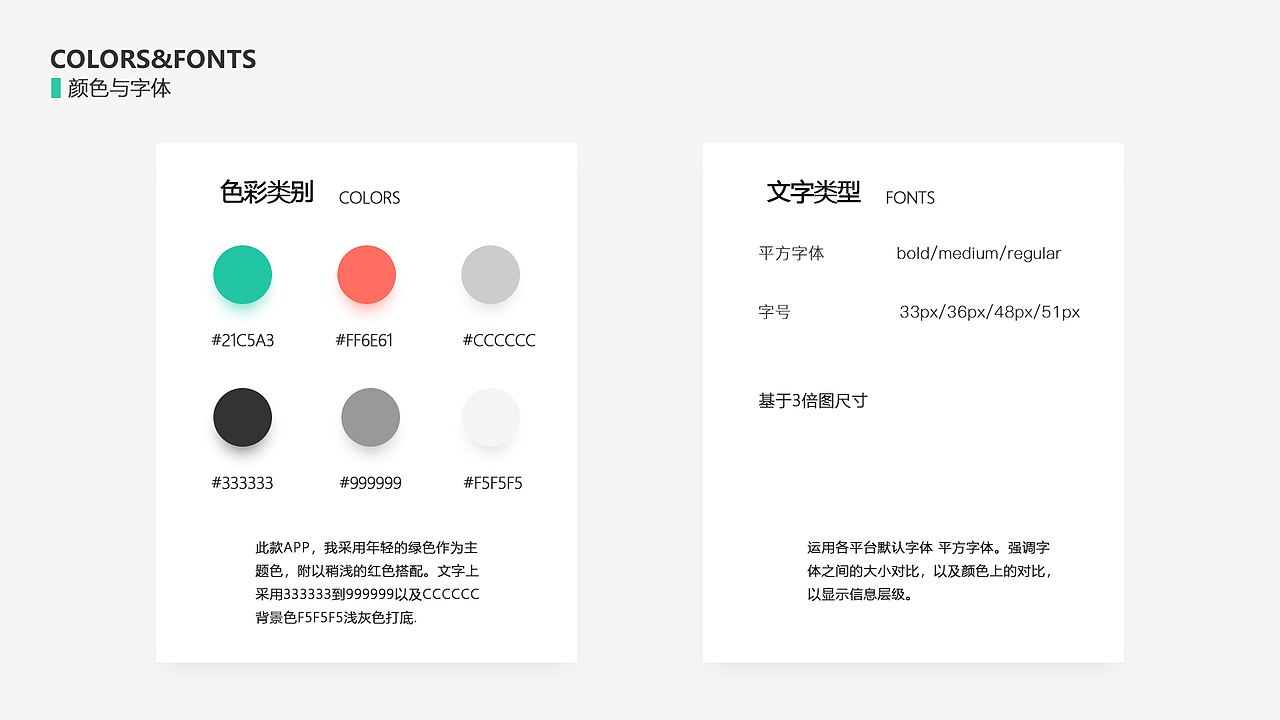Select the dark #333333 color swatch
The image size is (1280, 720).
coord(242,417)
